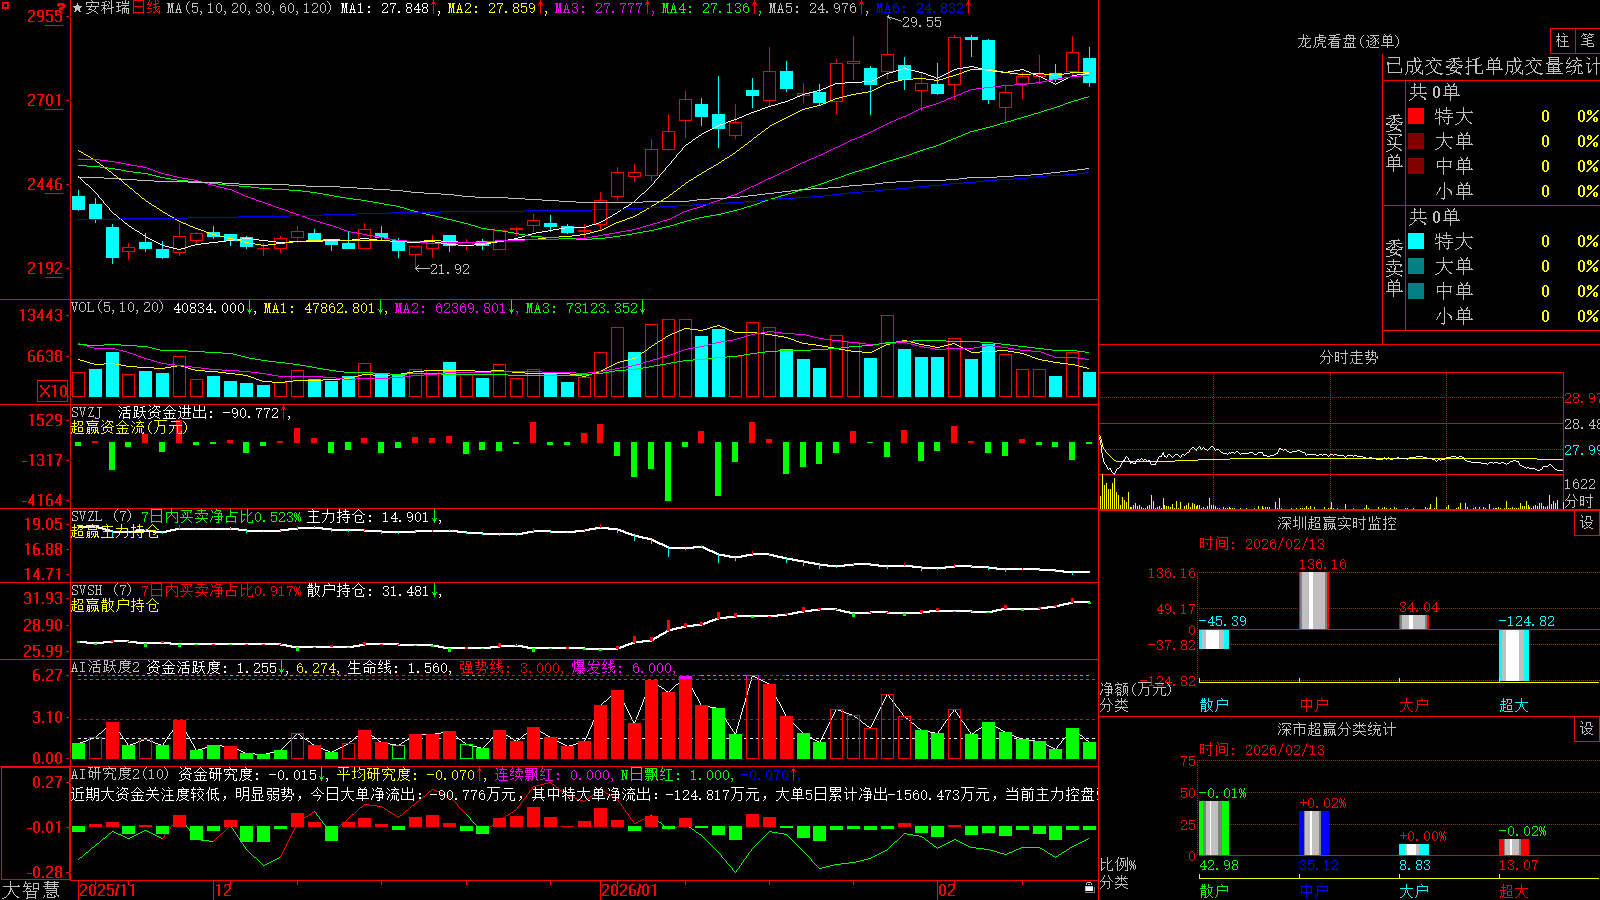This screenshot has height=900, width=1600.
Task: Click the dark red 中单 buy-order swatch
Action: click(1416, 166)
